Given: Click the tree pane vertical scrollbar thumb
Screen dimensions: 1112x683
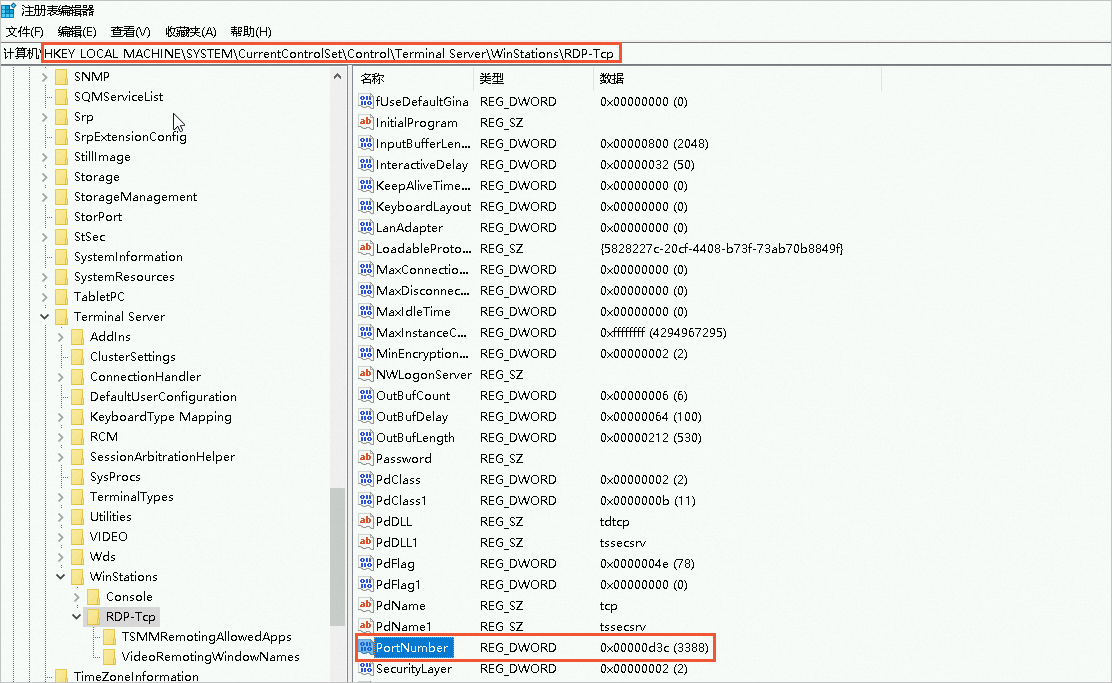Looking at the screenshot, I should pos(338,557).
